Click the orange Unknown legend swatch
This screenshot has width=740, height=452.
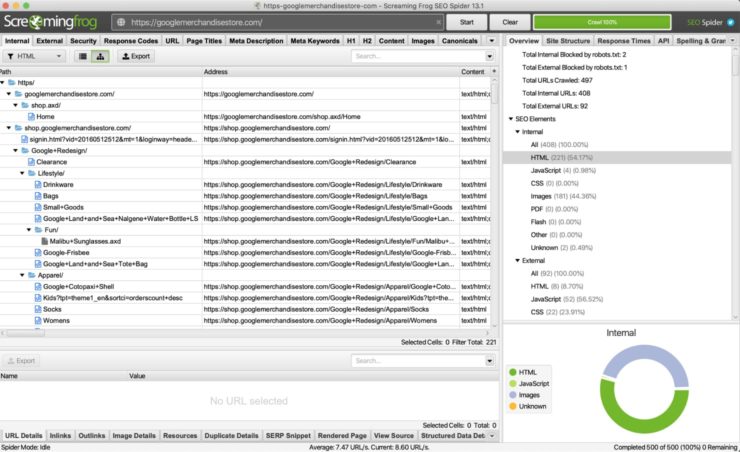coord(513,406)
